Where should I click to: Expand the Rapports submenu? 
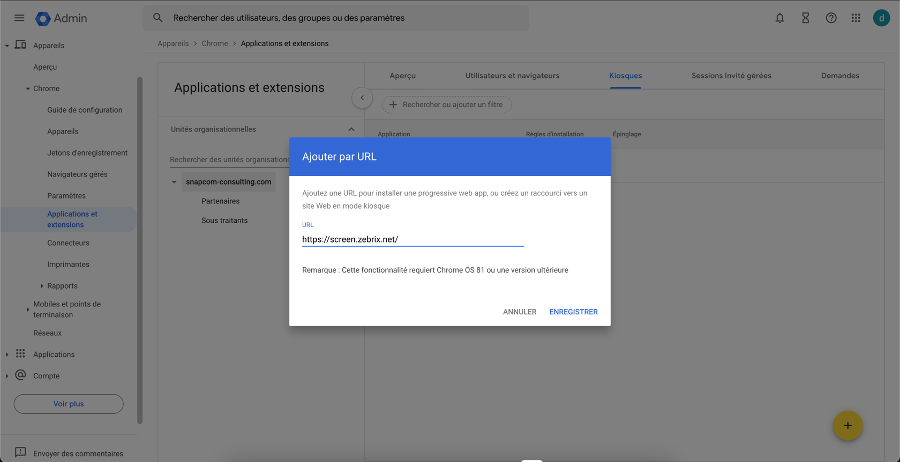[42, 286]
